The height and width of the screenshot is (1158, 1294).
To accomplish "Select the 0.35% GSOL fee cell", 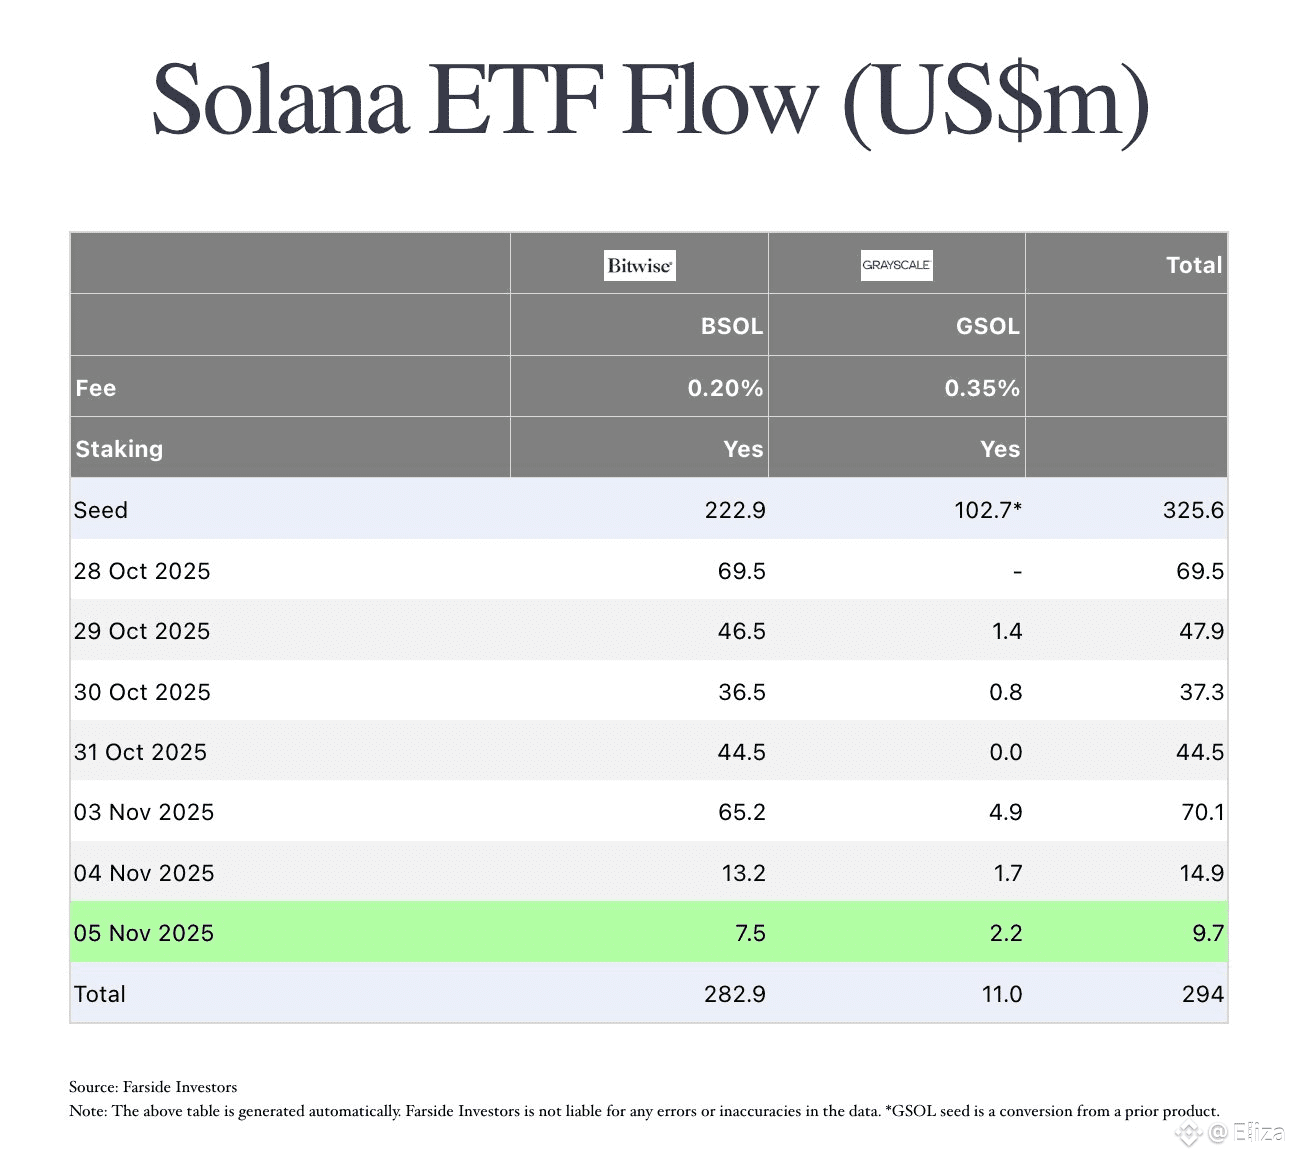I will [x=982, y=388].
